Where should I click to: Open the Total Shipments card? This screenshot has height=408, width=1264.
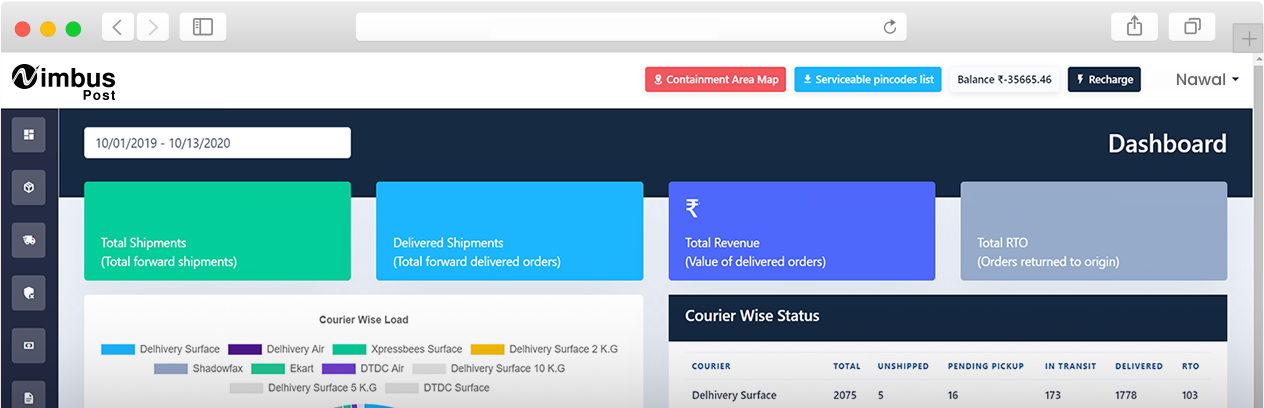pos(217,231)
